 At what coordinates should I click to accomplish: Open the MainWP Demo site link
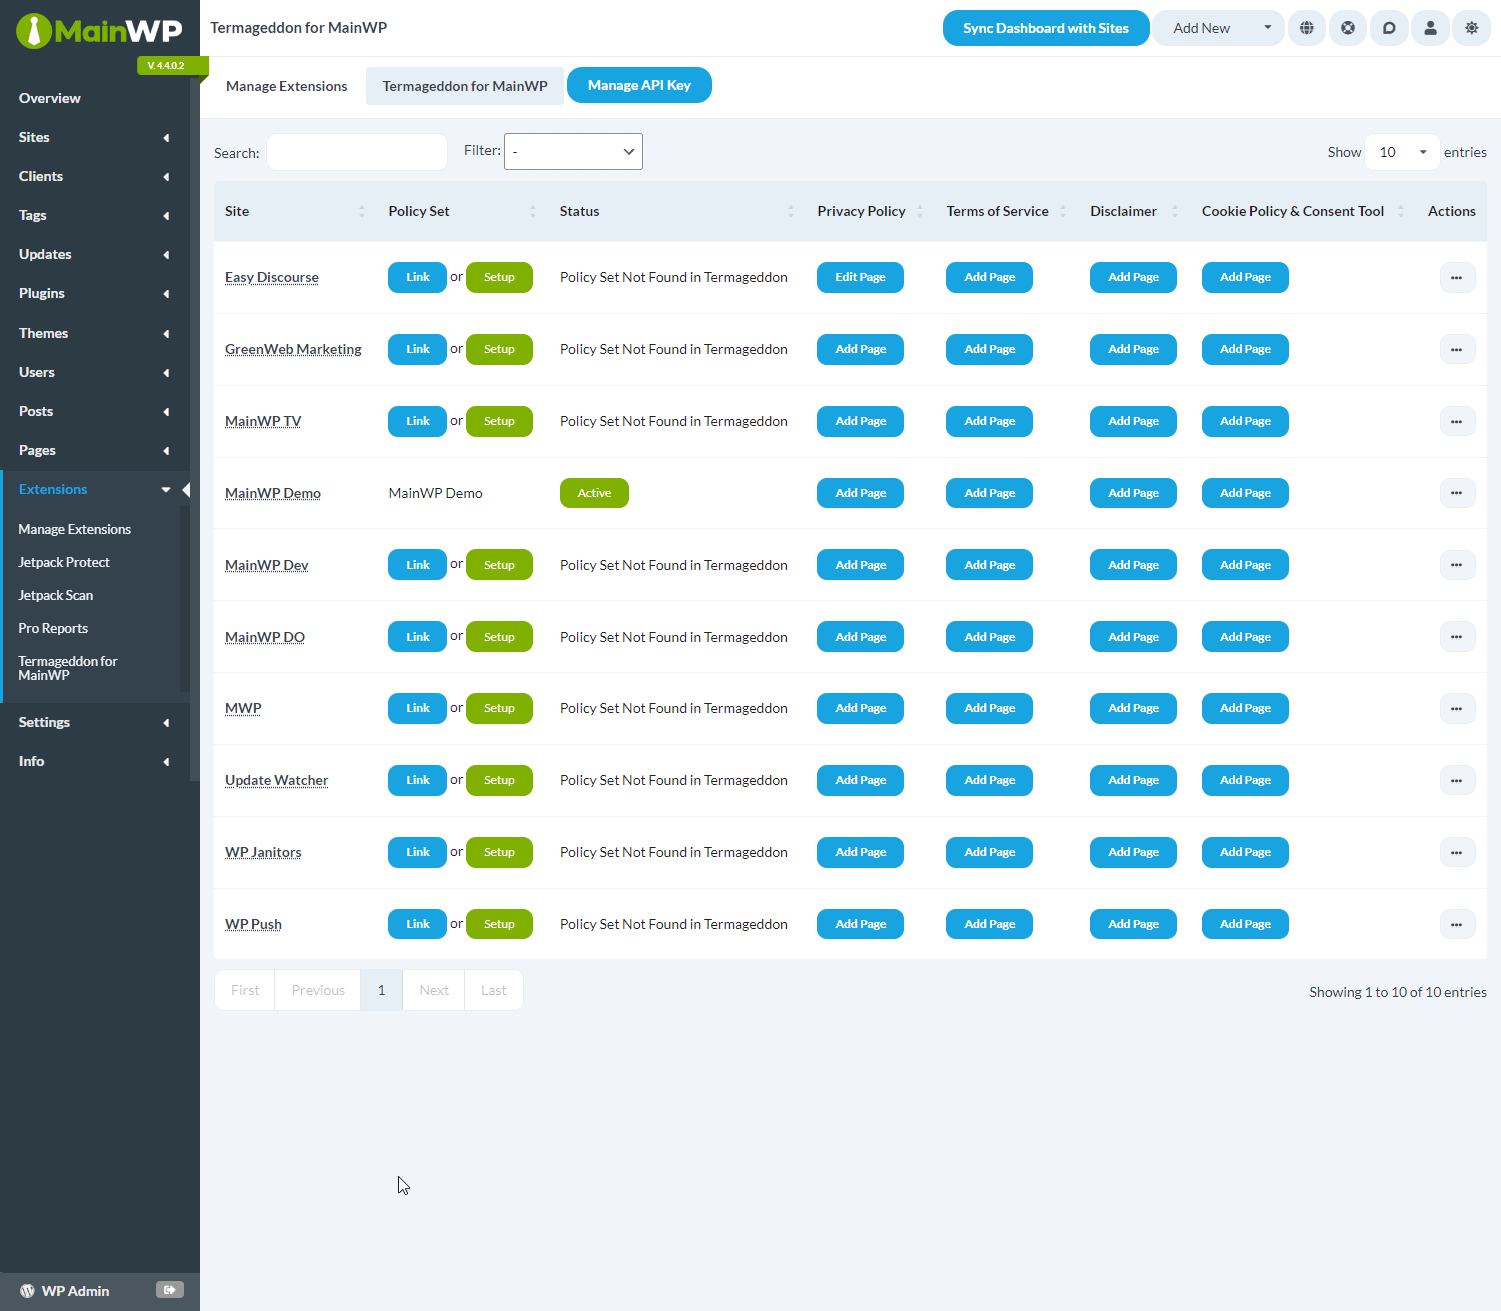272,492
